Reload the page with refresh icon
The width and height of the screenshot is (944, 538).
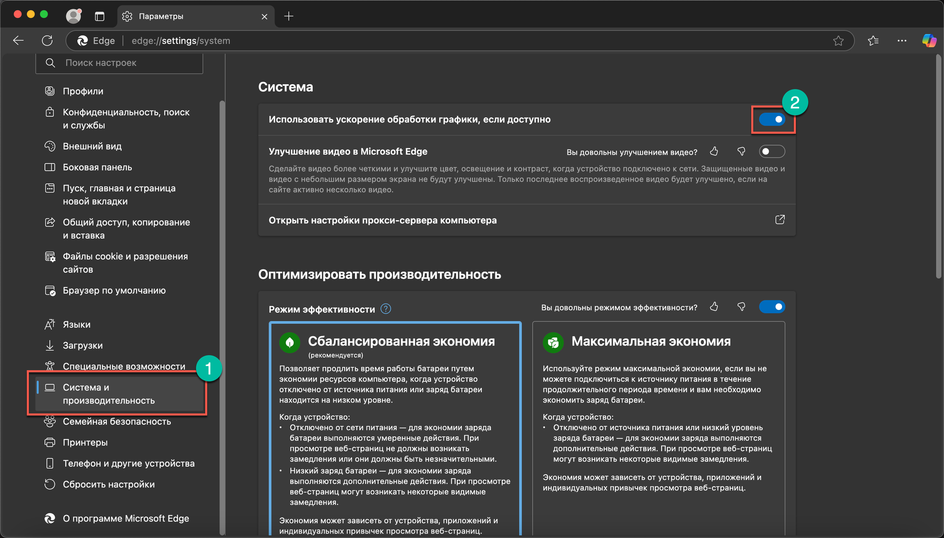tap(47, 40)
